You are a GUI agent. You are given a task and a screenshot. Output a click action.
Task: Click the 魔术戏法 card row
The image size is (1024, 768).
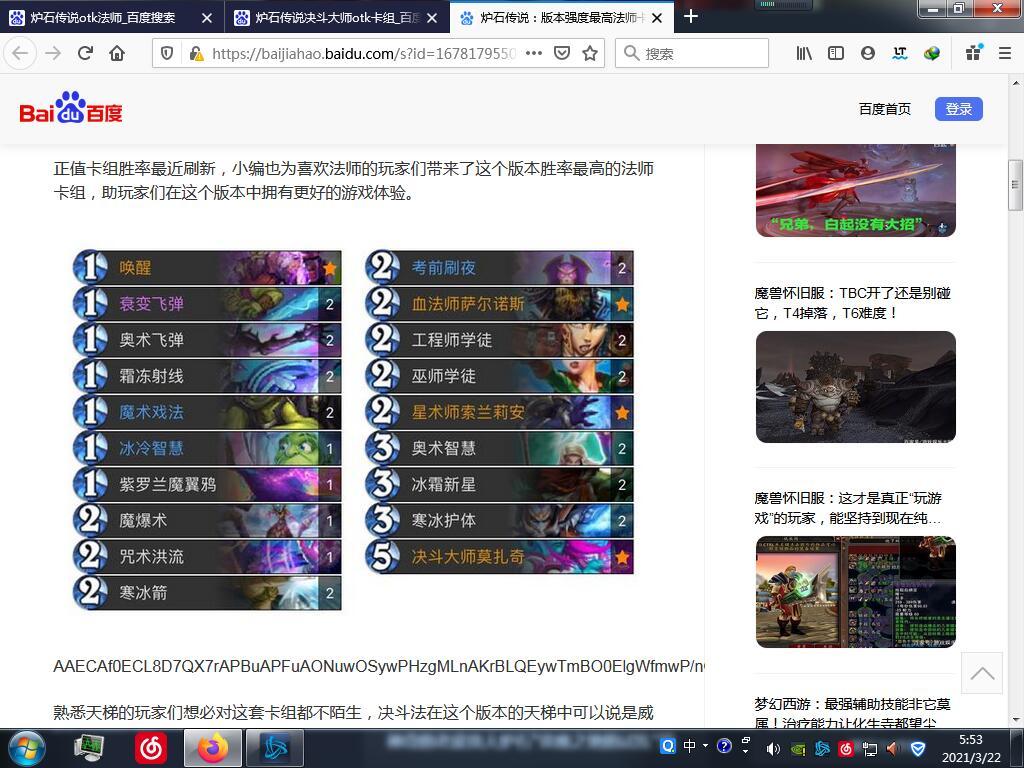(207, 412)
